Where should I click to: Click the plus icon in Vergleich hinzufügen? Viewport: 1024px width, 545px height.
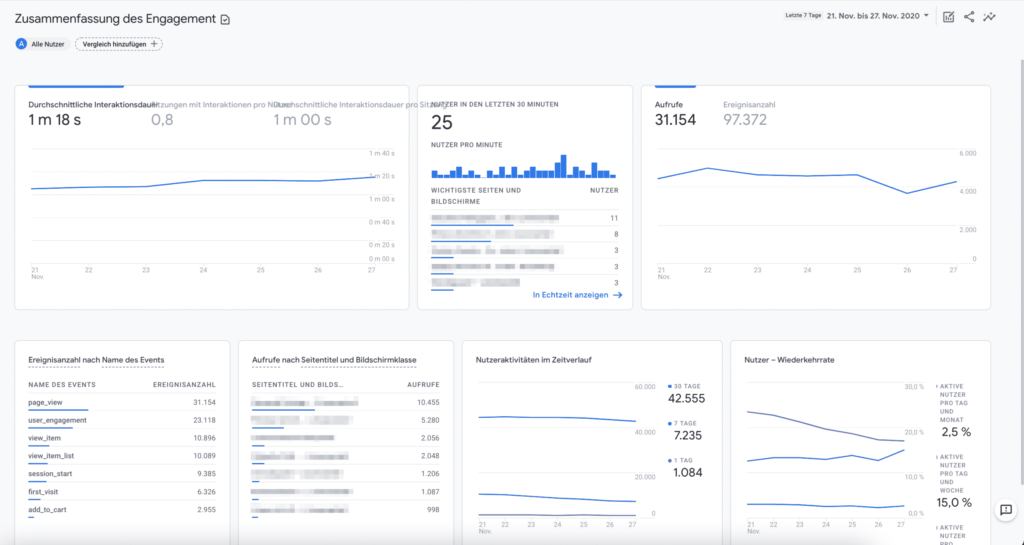154,44
